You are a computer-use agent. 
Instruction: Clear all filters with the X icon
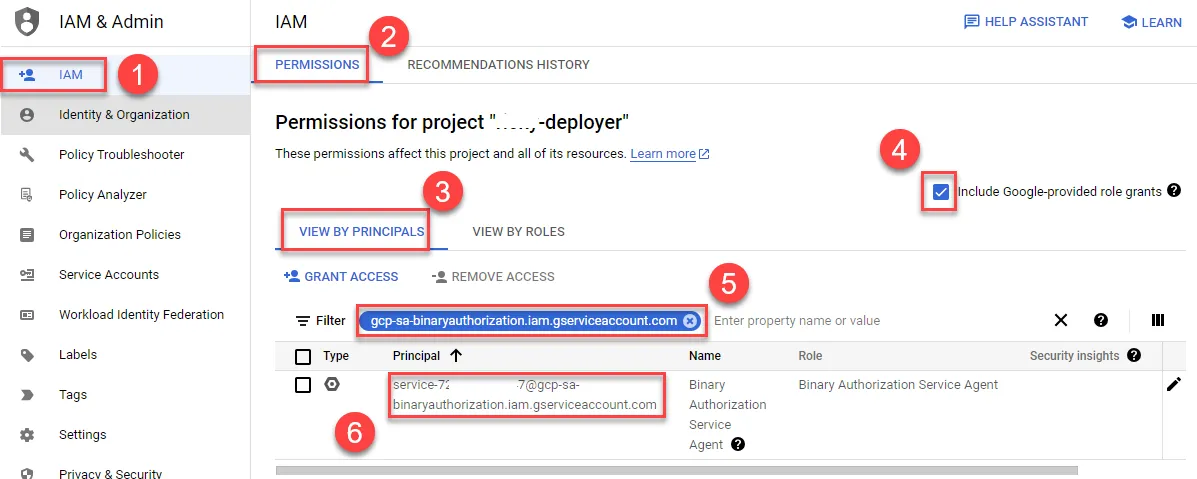[1060, 320]
